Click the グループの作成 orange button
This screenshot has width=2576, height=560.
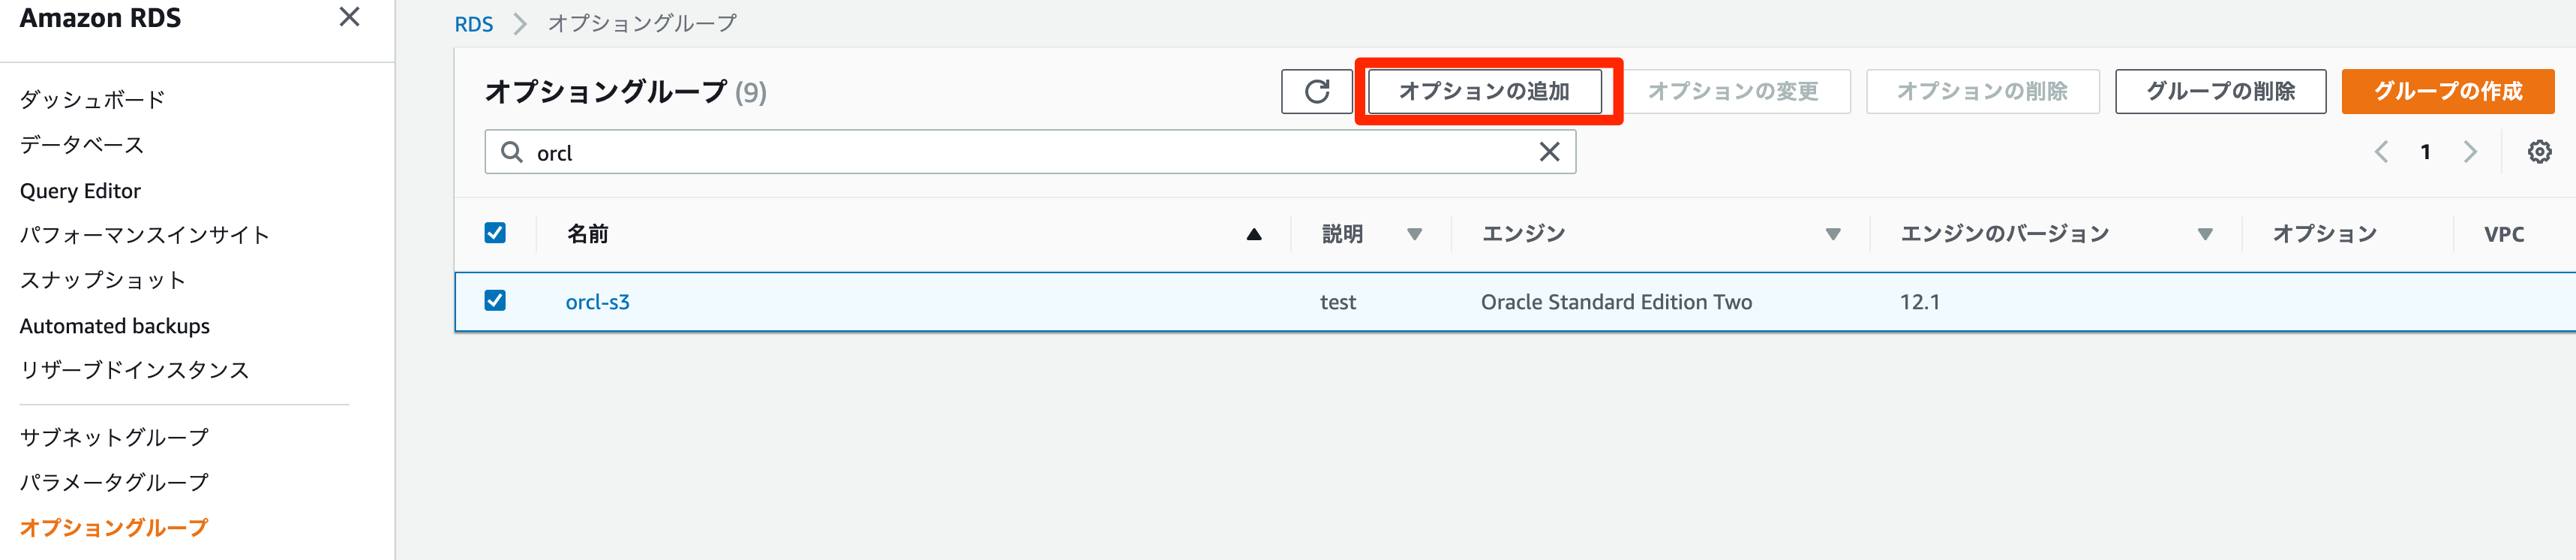2447,92
